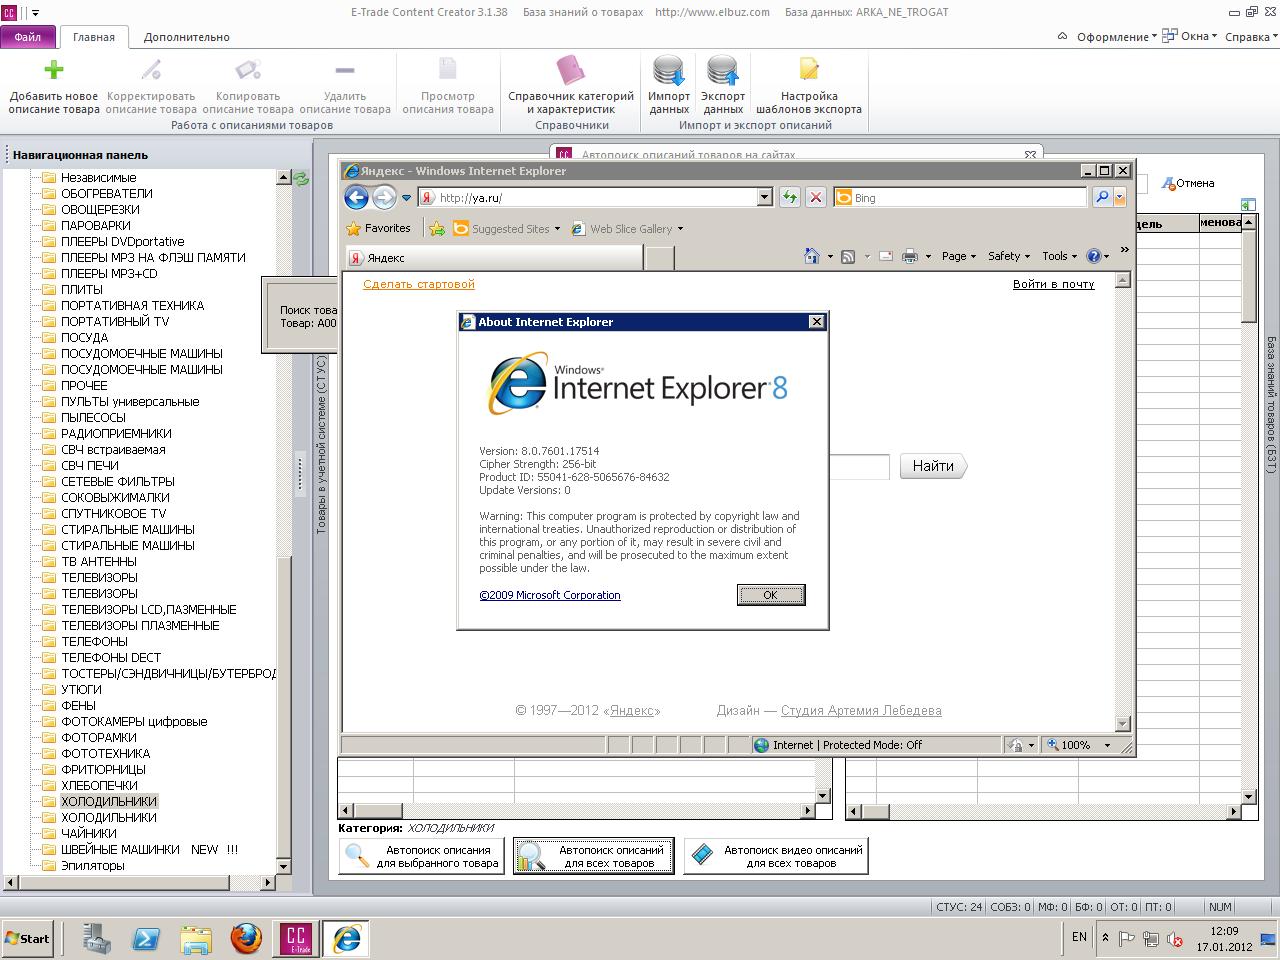Click the Импорт данных database icon

point(668,70)
